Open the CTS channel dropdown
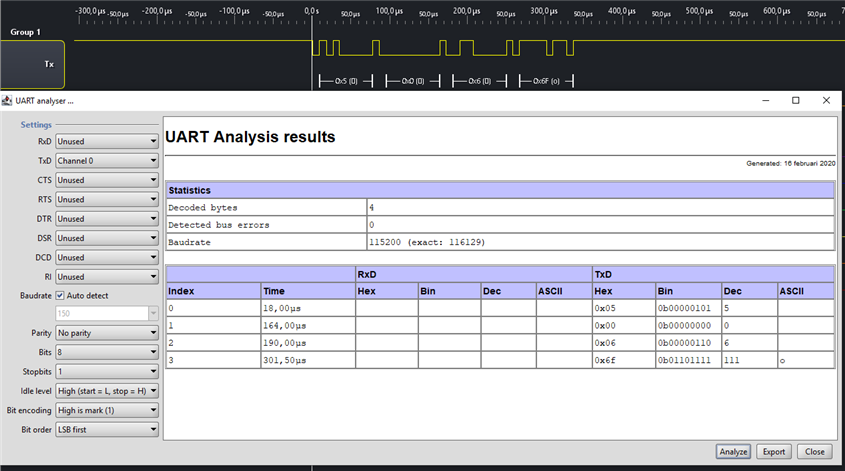 pyautogui.click(x=107, y=180)
